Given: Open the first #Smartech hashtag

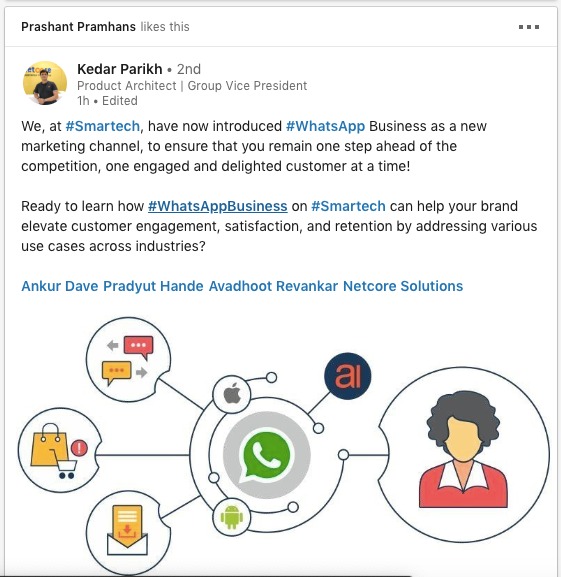Looking at the screenshot, I should click(x=102, y=126).
